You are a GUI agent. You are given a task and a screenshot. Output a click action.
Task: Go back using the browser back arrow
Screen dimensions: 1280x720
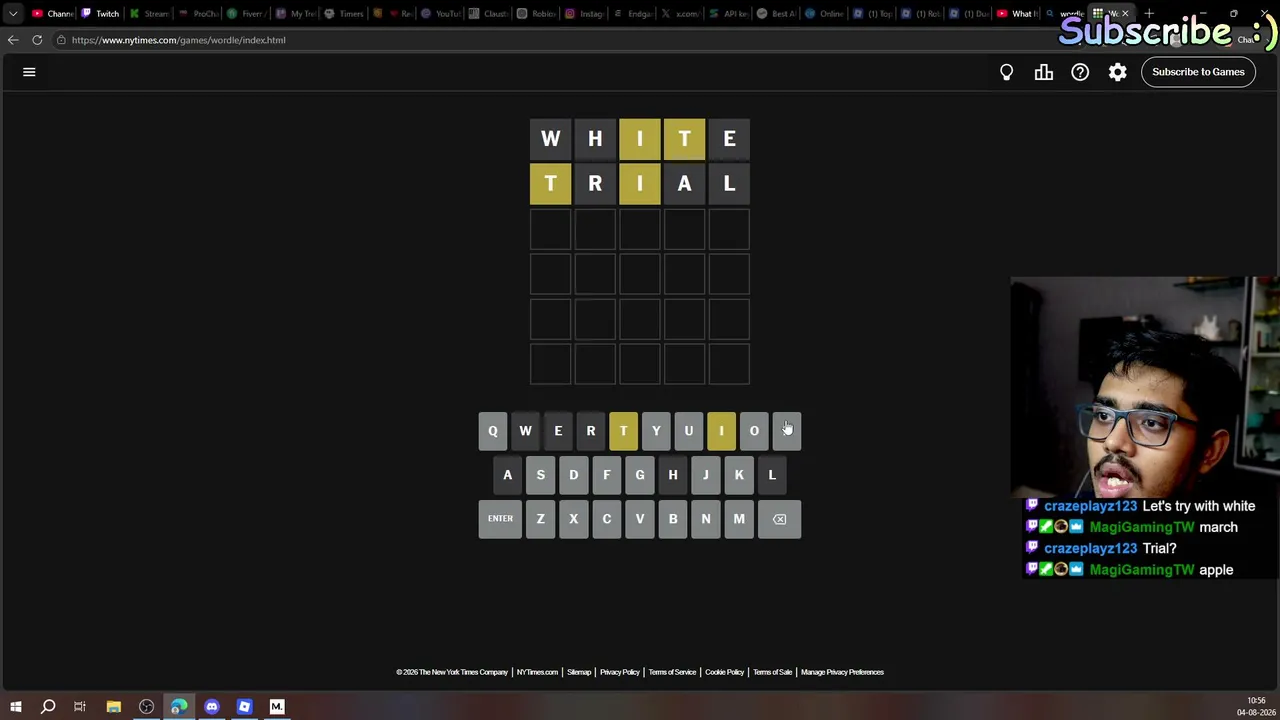click(x=13, y=40)
